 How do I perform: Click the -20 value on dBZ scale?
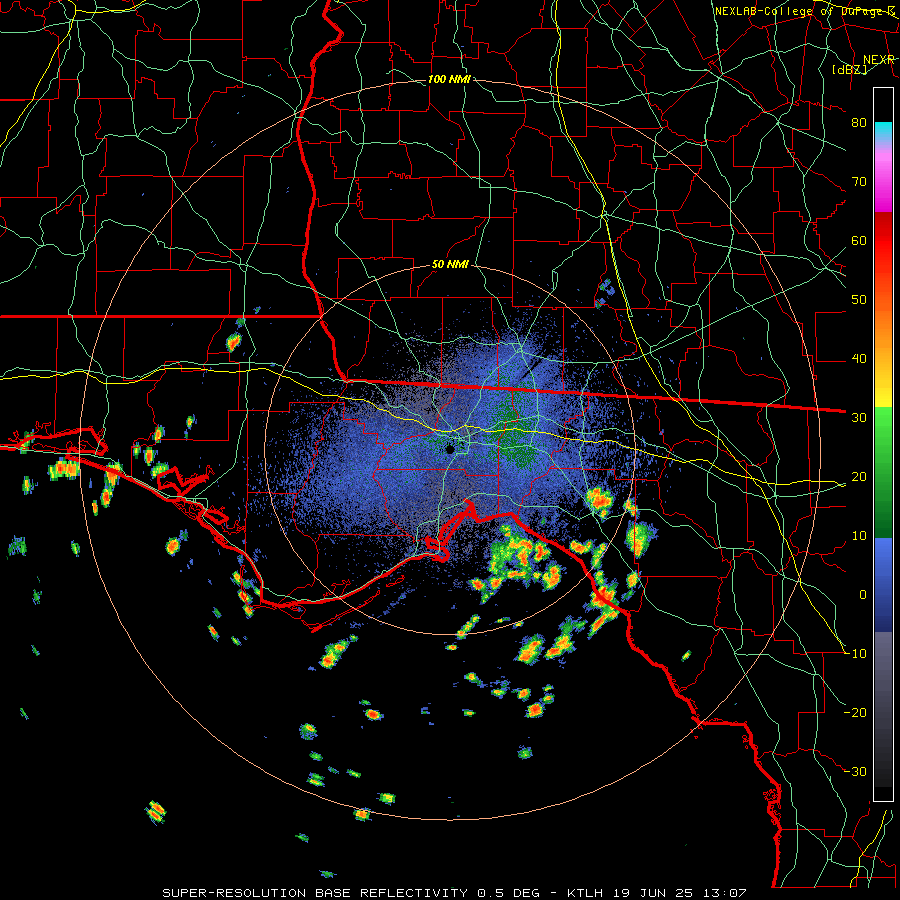pos(855,713)
